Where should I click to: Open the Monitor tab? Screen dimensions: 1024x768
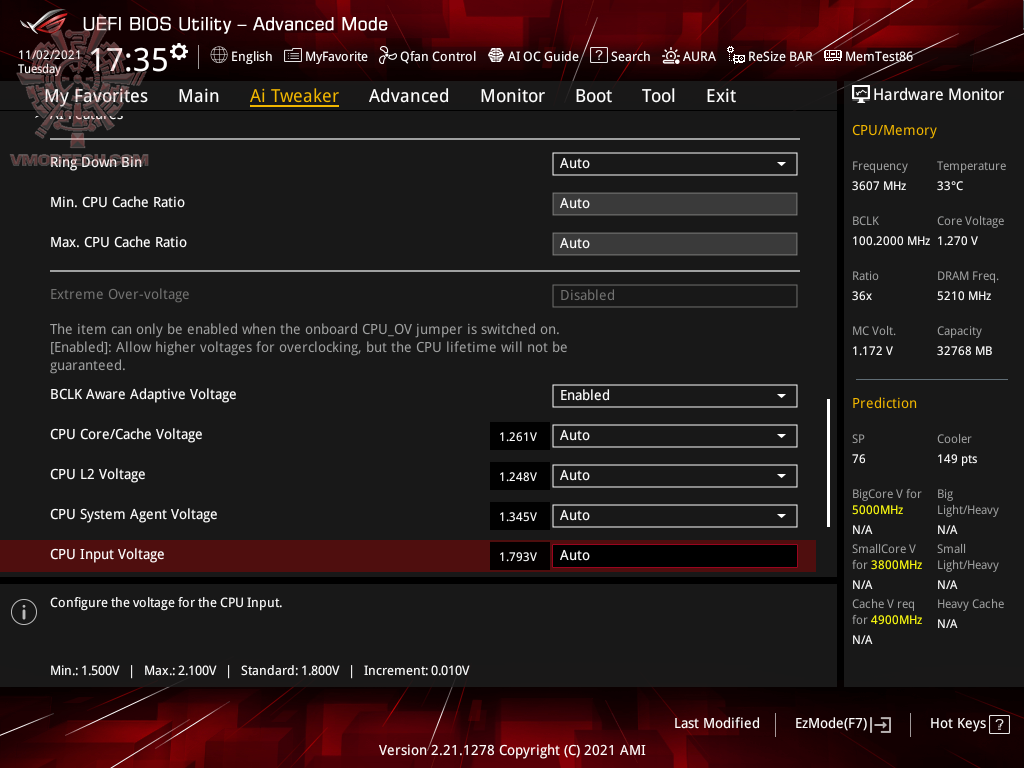[513, 96]
